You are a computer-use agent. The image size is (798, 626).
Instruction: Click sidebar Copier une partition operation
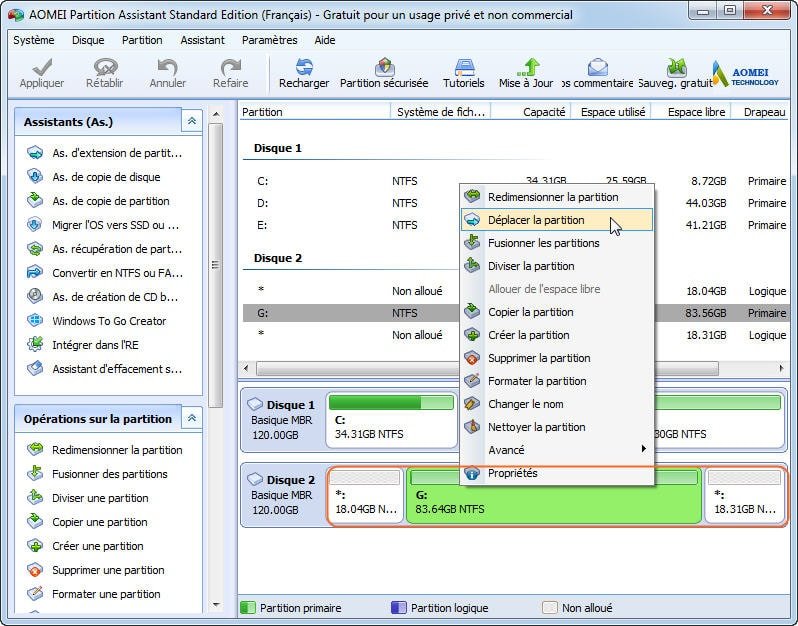pos(87,522)
